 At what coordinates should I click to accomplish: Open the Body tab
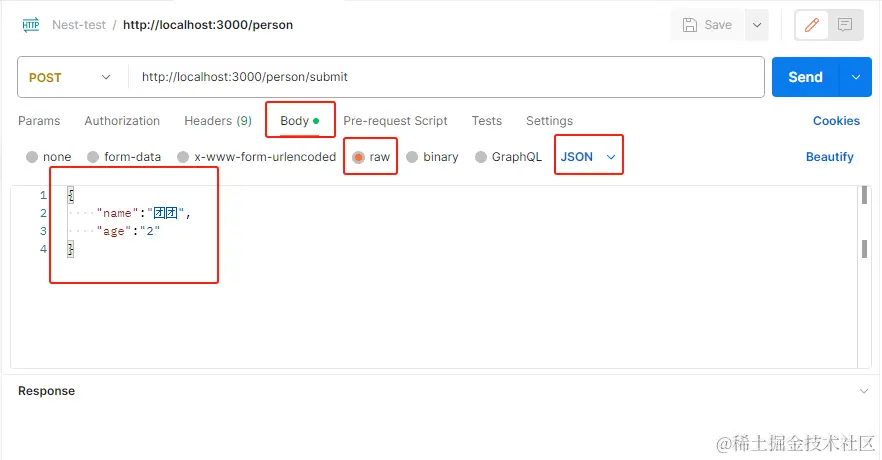300,121
